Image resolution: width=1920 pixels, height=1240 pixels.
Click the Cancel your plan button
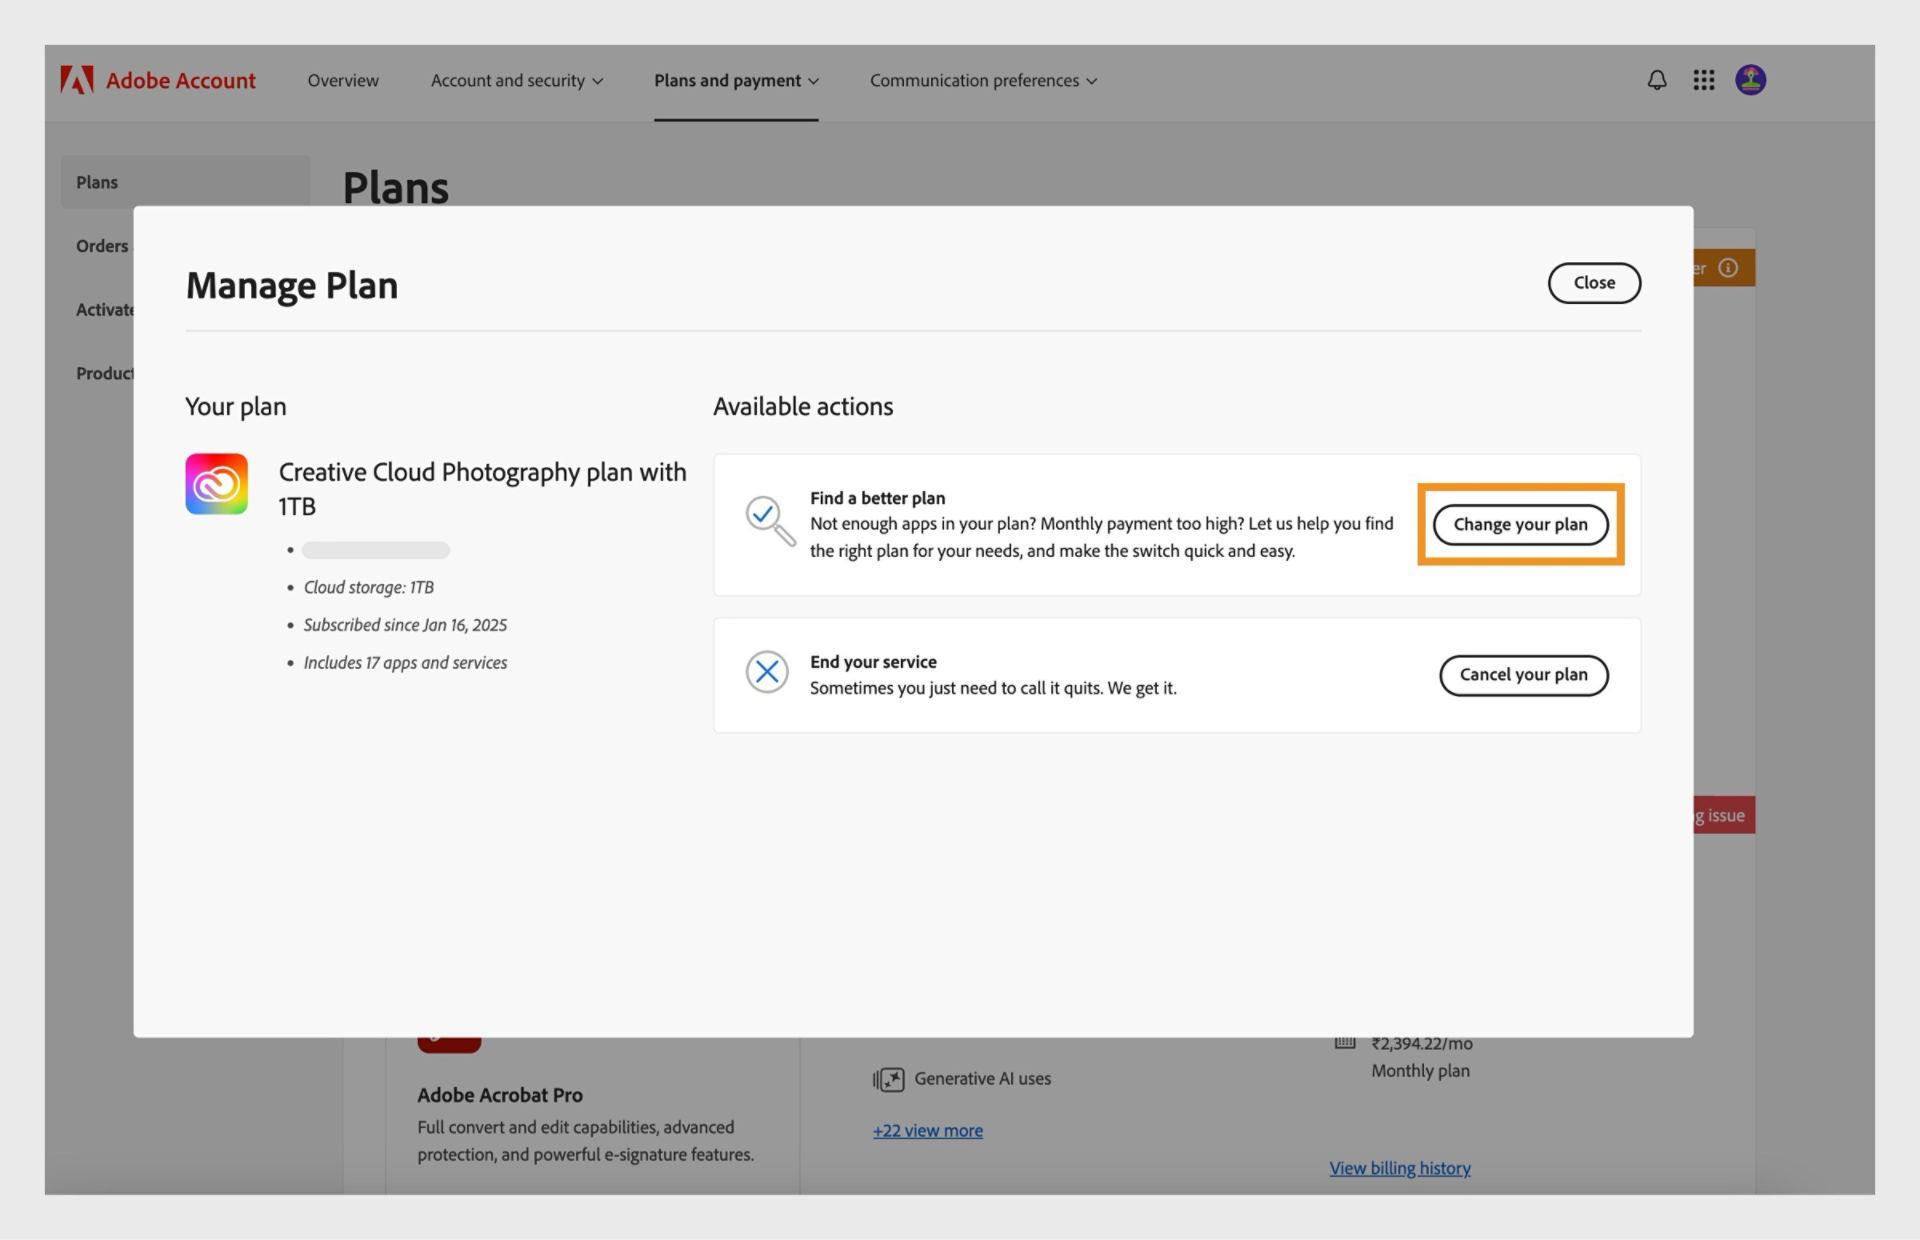pyautogui.click(x=1523, y=675)
